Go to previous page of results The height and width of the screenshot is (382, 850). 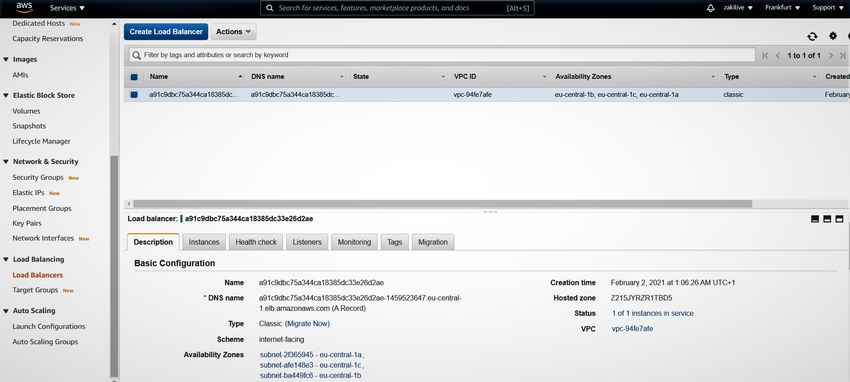(778, 56)
